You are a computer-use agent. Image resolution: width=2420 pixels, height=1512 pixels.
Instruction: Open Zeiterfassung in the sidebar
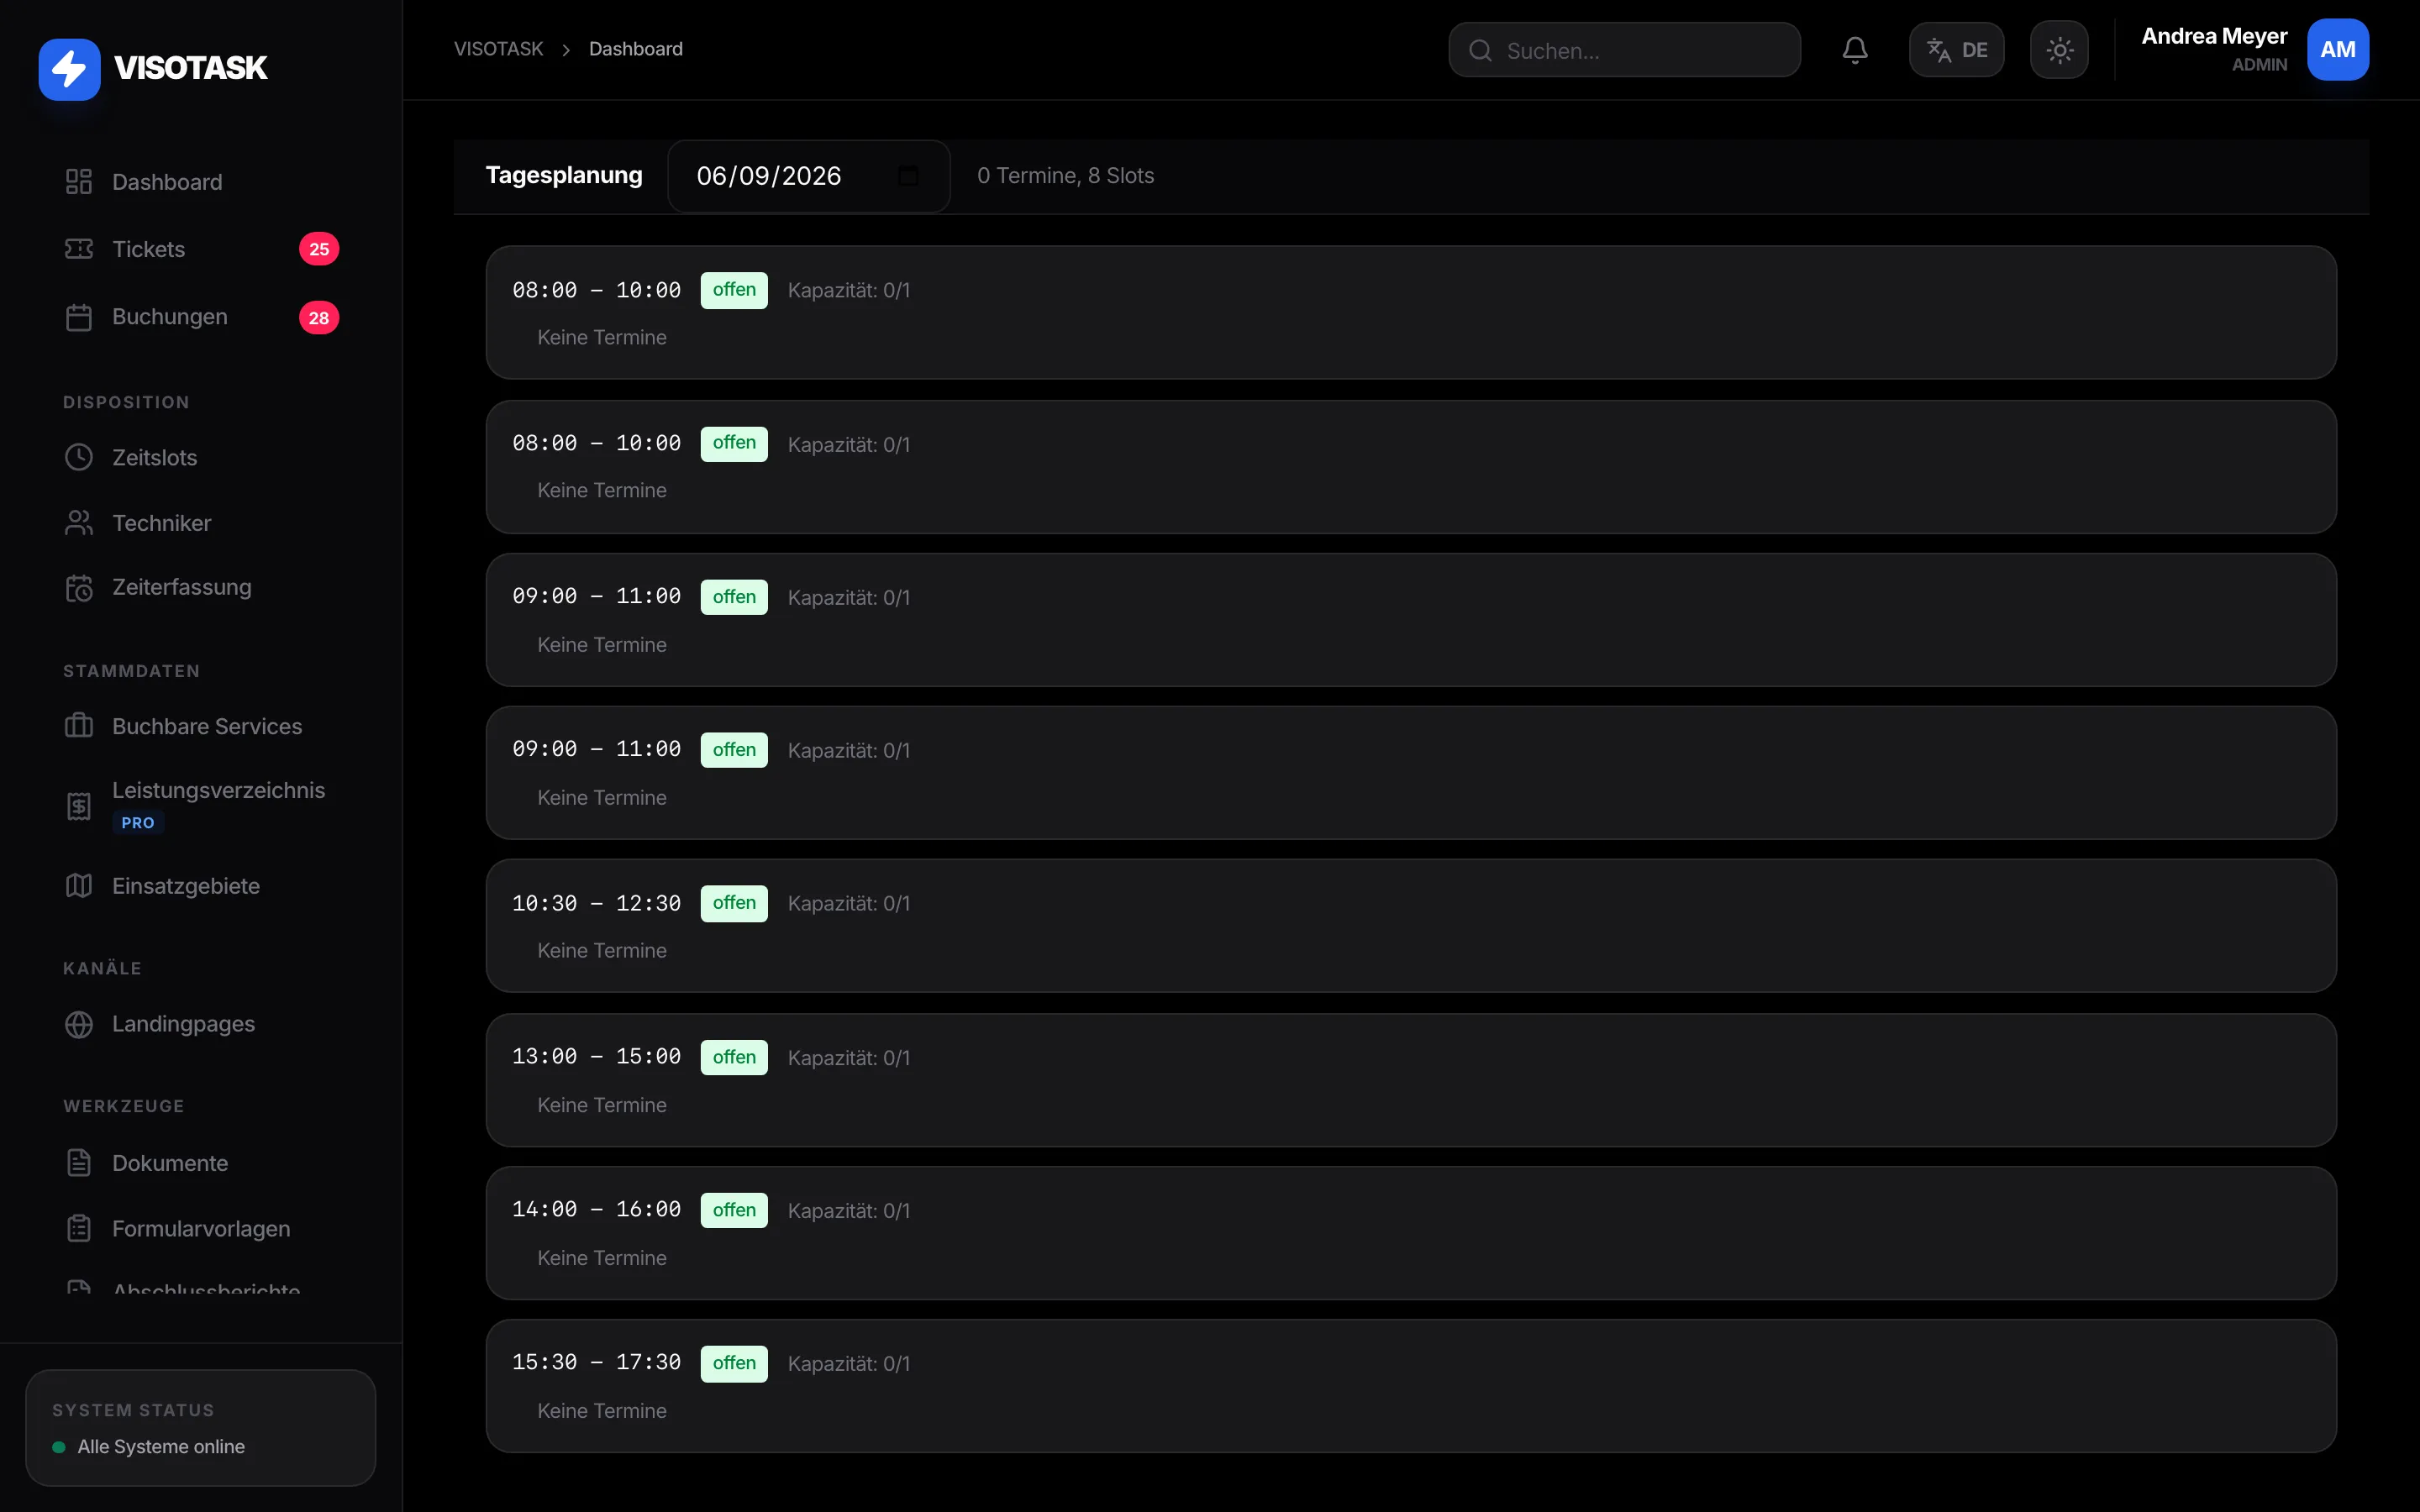click(201, 588)
